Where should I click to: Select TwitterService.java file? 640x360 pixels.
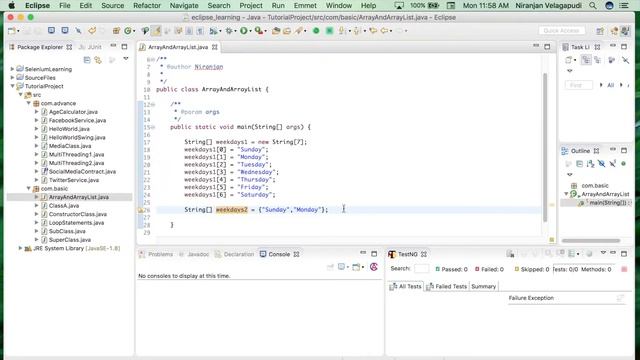tap(74, 180)
